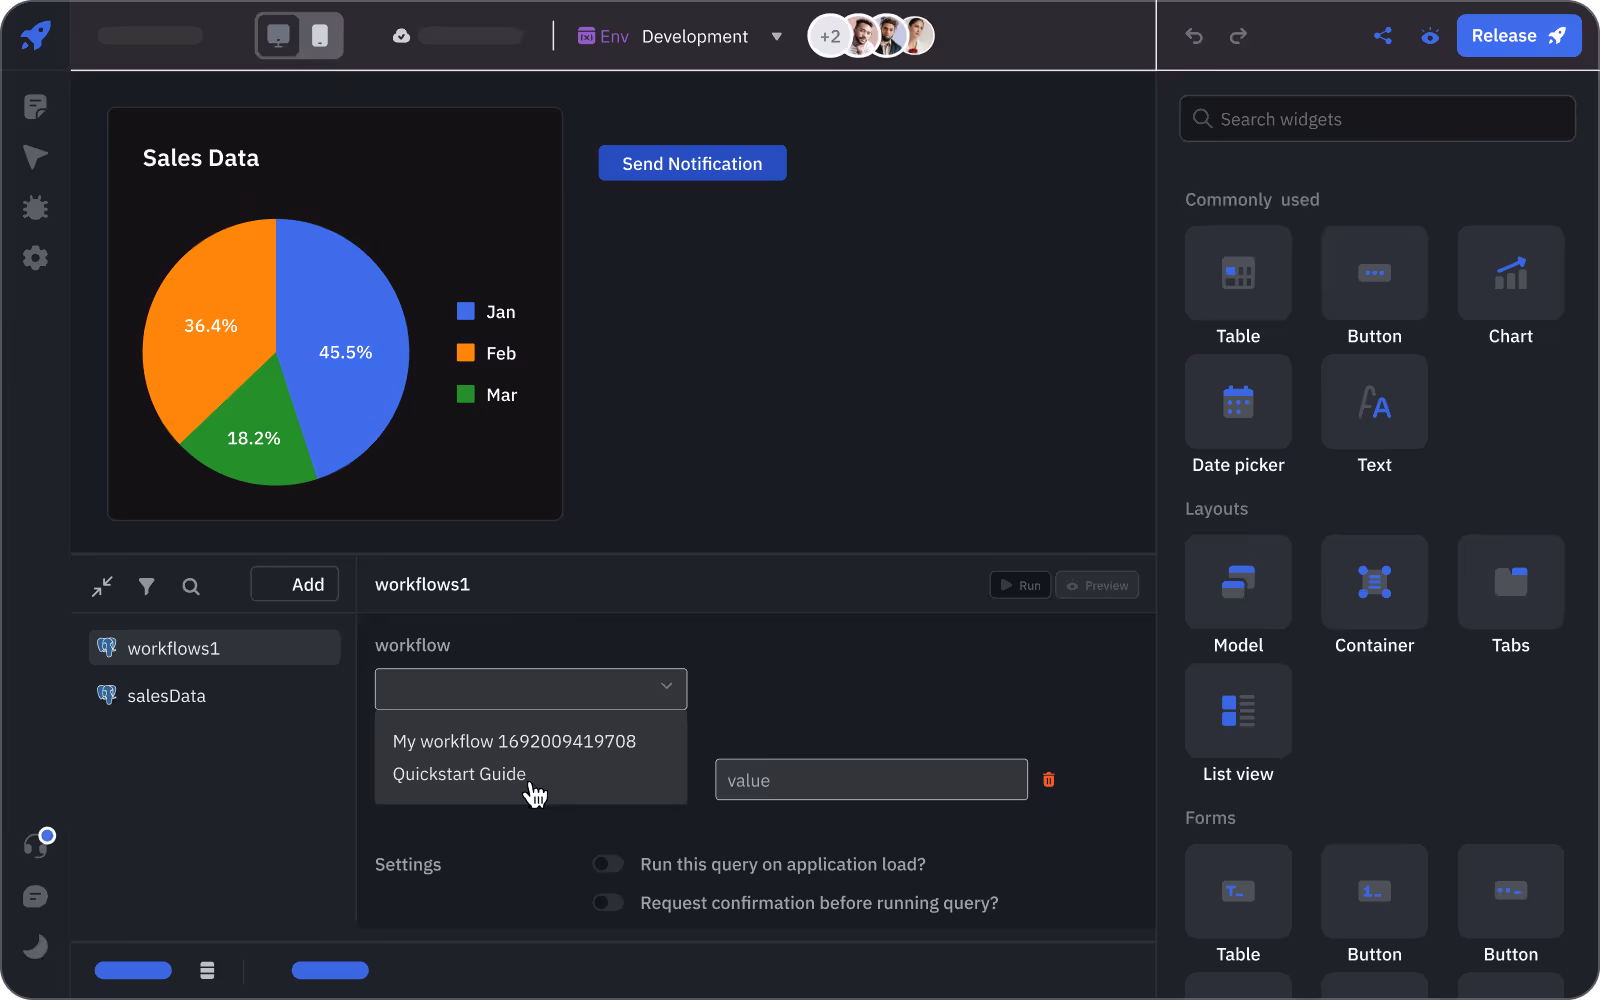Collapse the query panel

[x=102, y=586]
